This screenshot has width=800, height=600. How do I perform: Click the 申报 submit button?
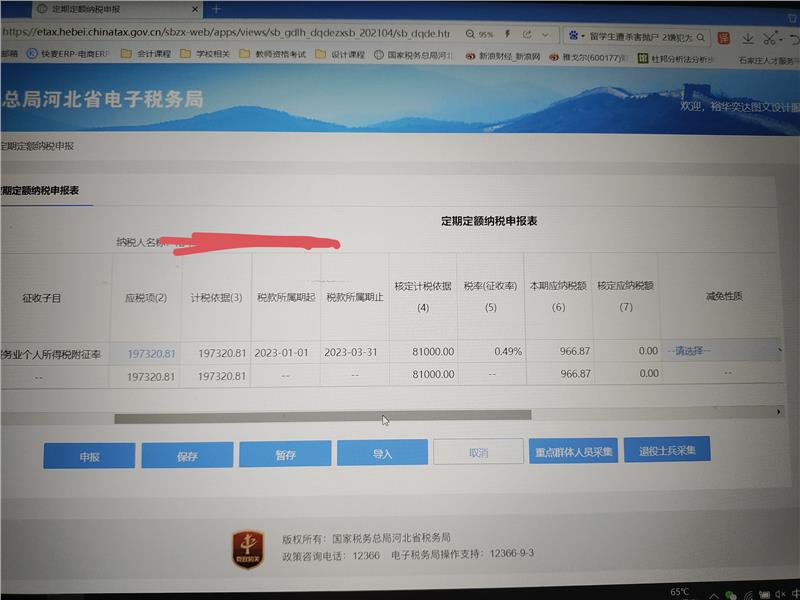89,456
